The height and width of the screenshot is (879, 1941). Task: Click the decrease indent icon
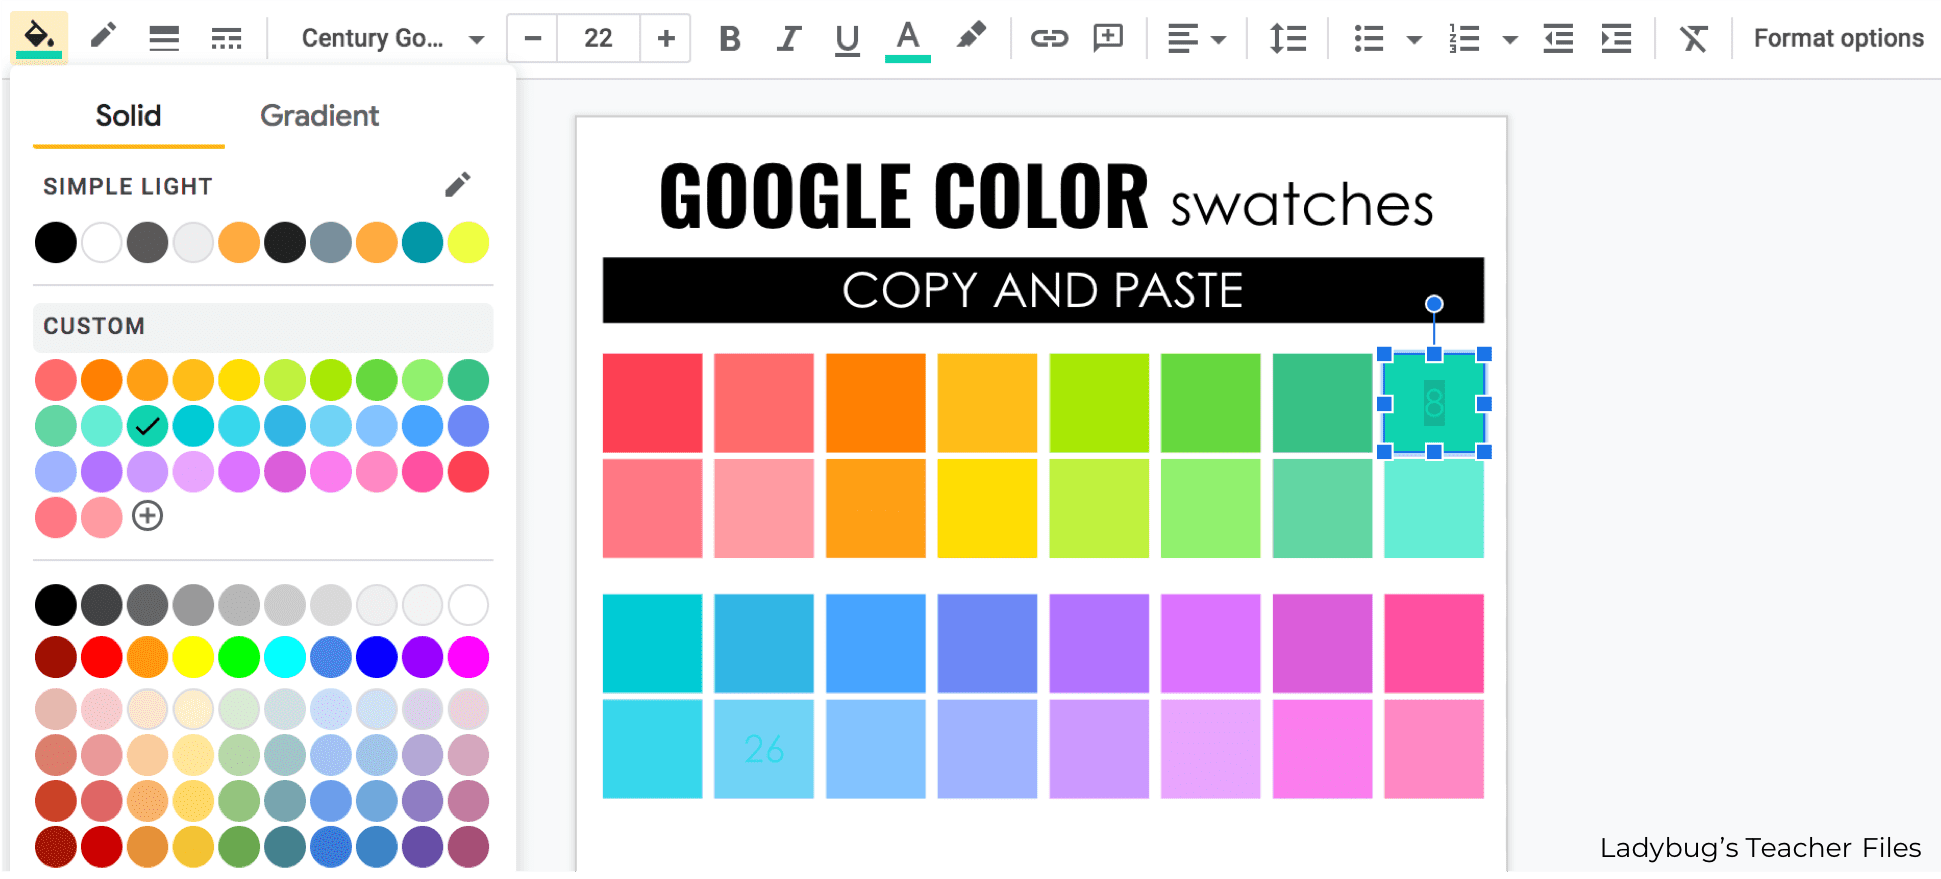click(1558, 39)
